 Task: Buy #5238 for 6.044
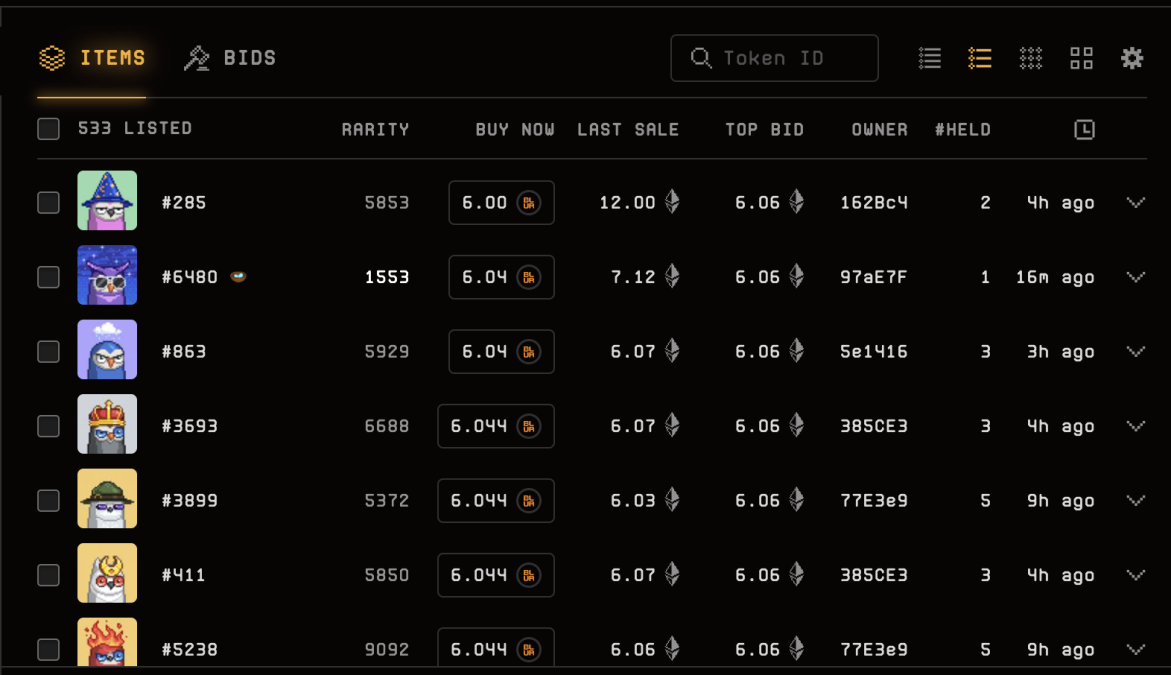(x=496, y=648)
